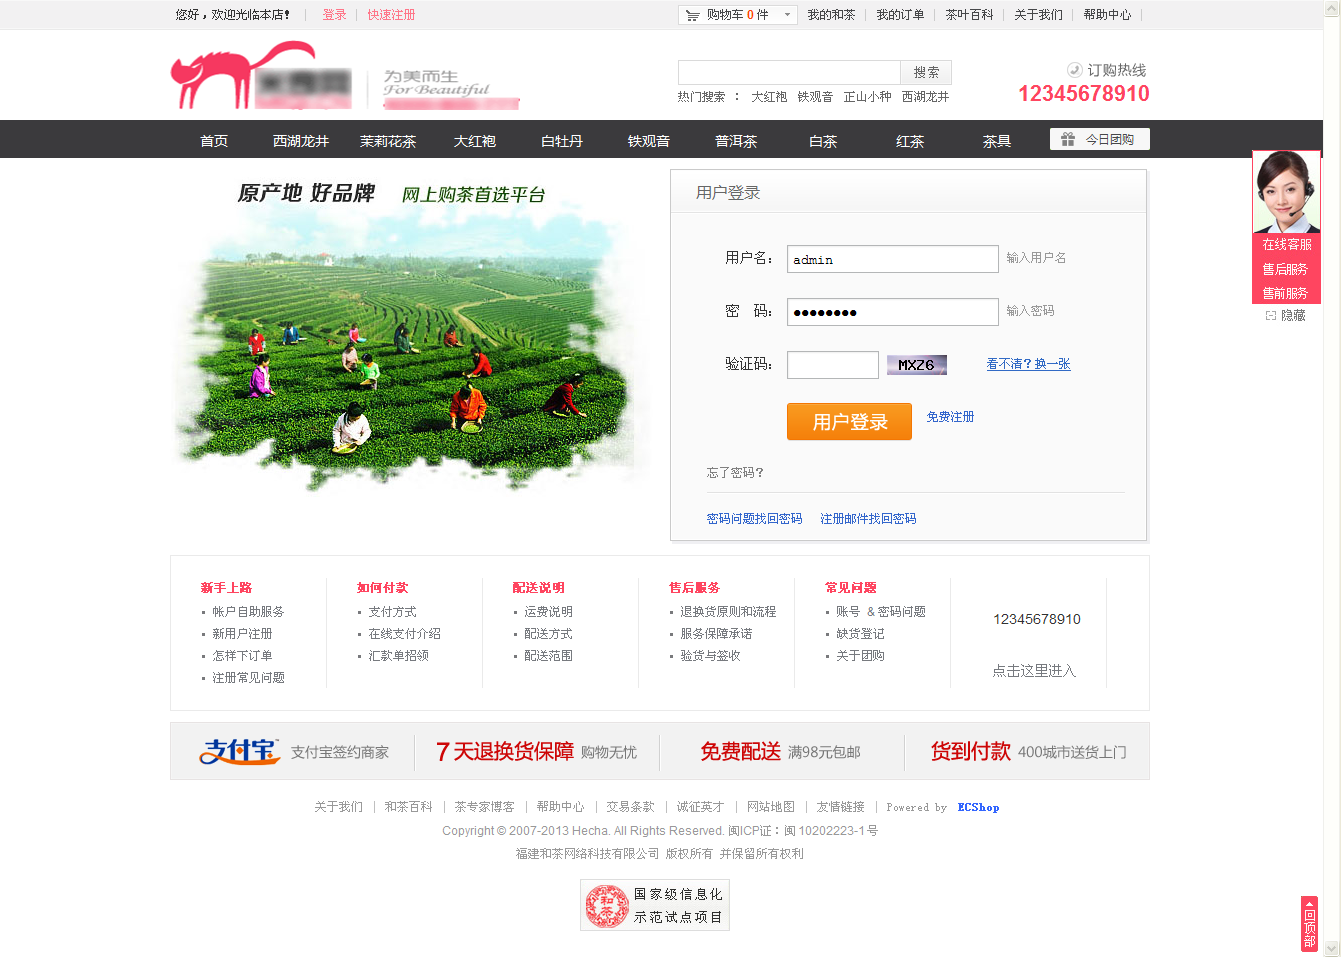The width and height of the screenshot is (1342, 957).
Task: Click the captcha image MXZ6
Action: (916, 365)
